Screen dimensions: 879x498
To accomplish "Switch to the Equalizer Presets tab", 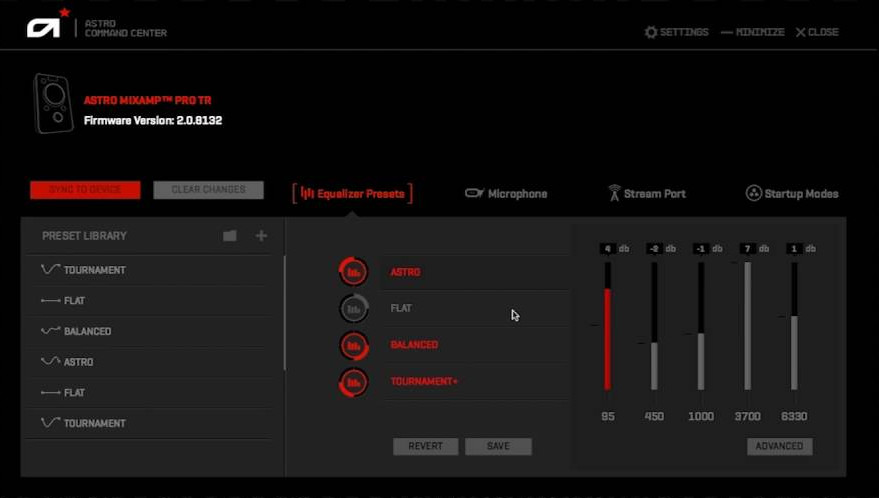I will click(x=353, y=193).
